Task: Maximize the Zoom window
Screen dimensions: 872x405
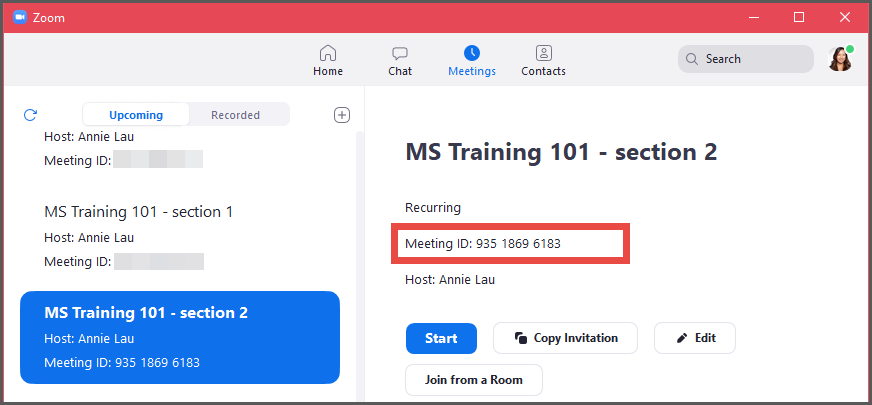Action: tap(798, 17)
